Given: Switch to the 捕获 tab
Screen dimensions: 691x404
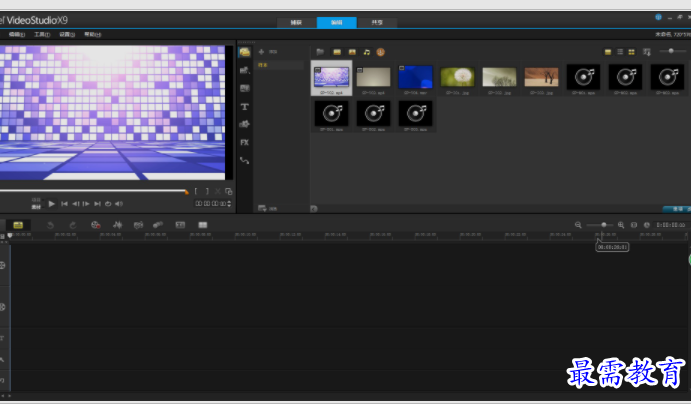Looking at the screenshot, I should pyautogui.click(x=296, y=22).
